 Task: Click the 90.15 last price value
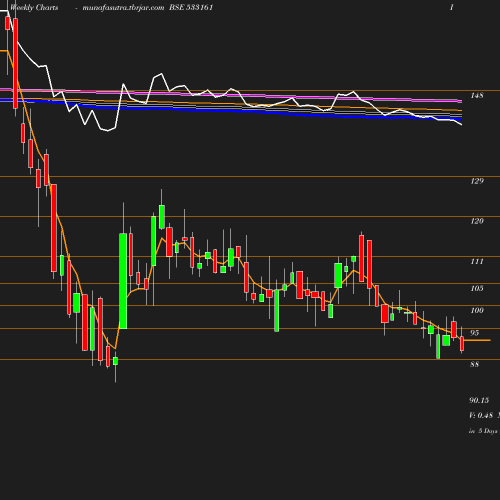(x=479, y=400)
